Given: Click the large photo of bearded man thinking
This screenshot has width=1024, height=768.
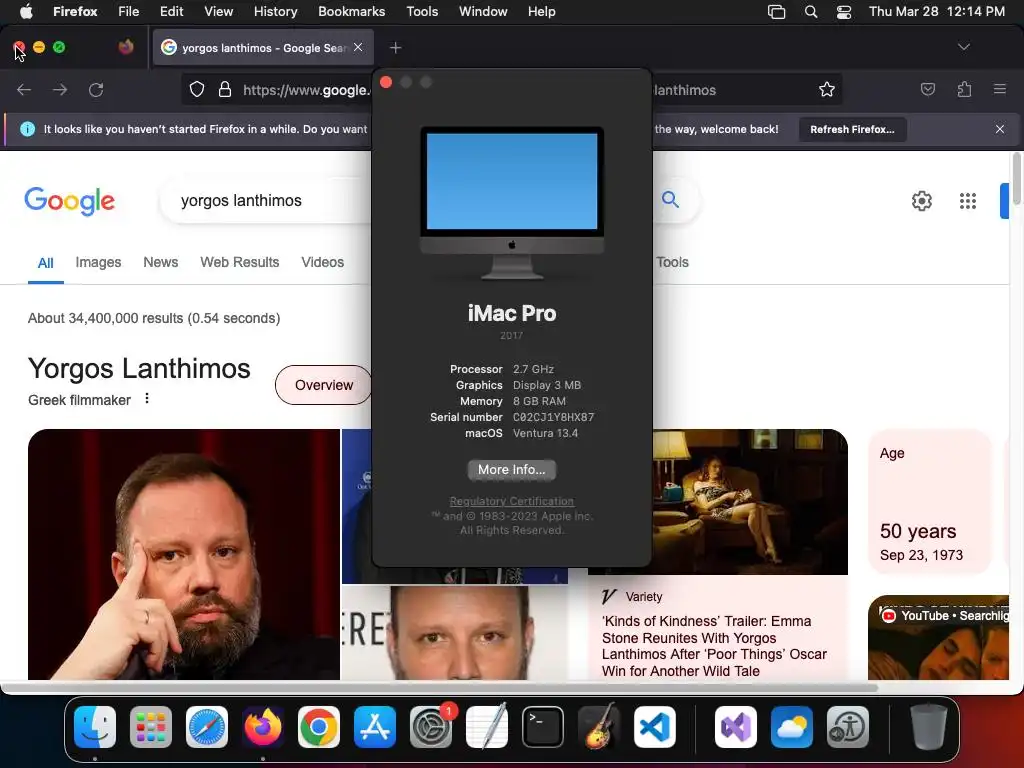Looking at the screenshot, I should [184, 554].
